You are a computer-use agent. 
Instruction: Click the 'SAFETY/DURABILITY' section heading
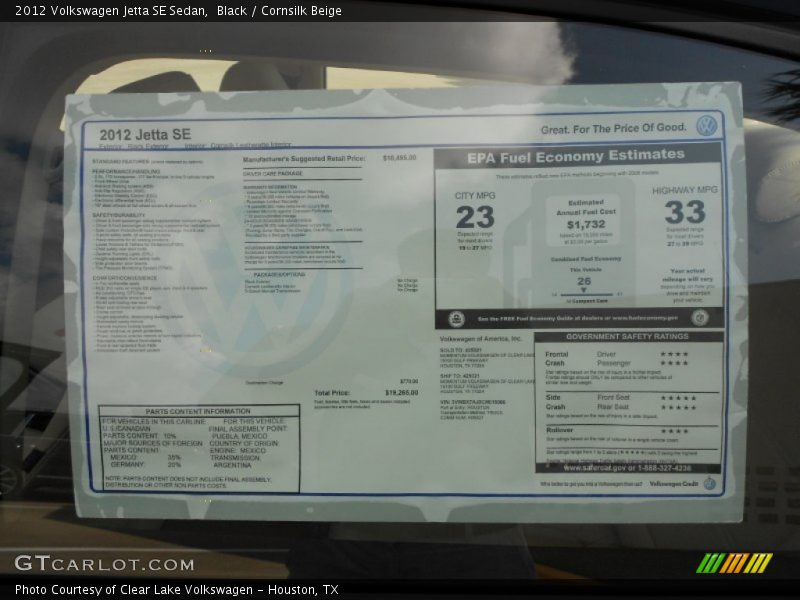(119, 215)
